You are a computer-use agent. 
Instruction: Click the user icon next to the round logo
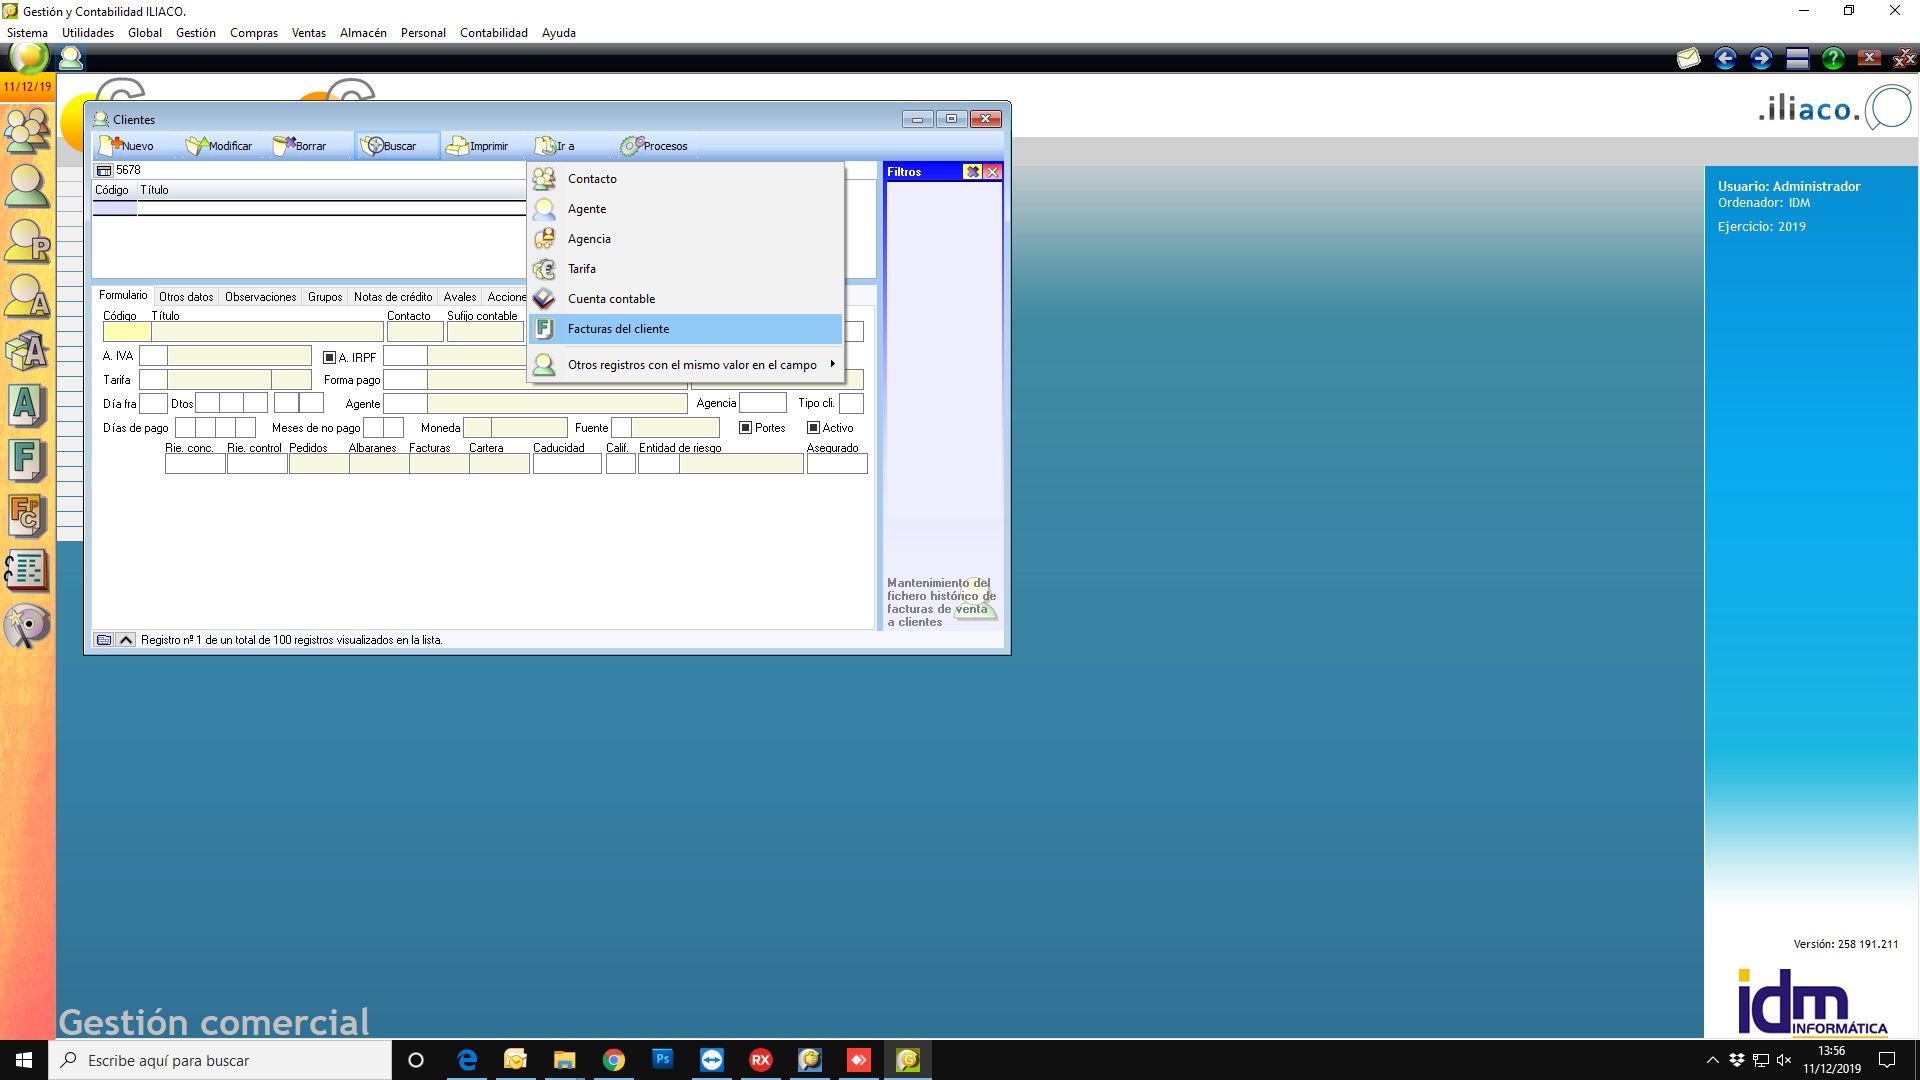tap(71, 58)
